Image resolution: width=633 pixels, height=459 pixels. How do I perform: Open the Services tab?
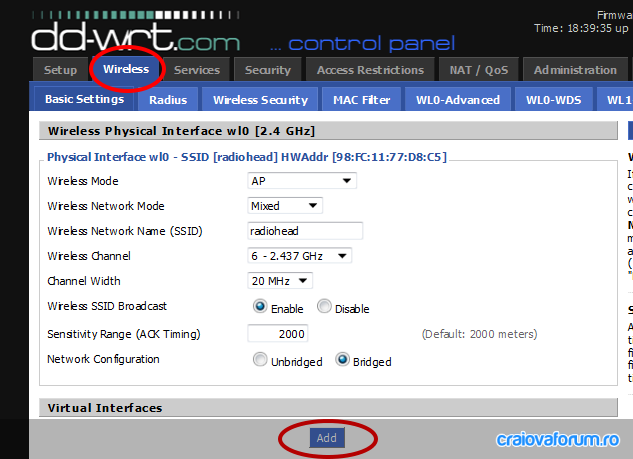(x=197, y=70)
